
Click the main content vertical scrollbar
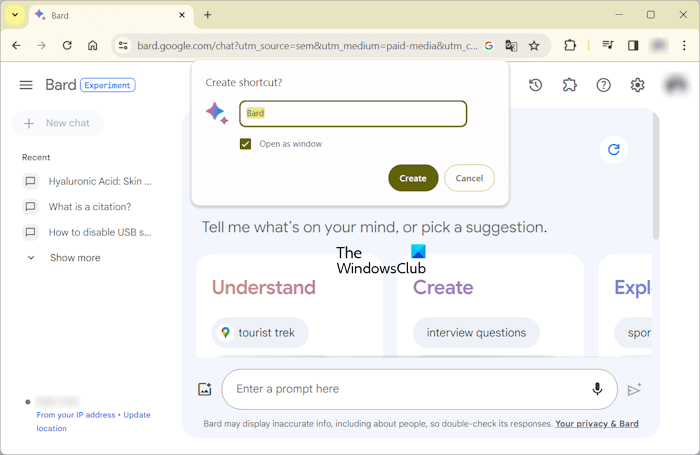[x=655, y=174]
